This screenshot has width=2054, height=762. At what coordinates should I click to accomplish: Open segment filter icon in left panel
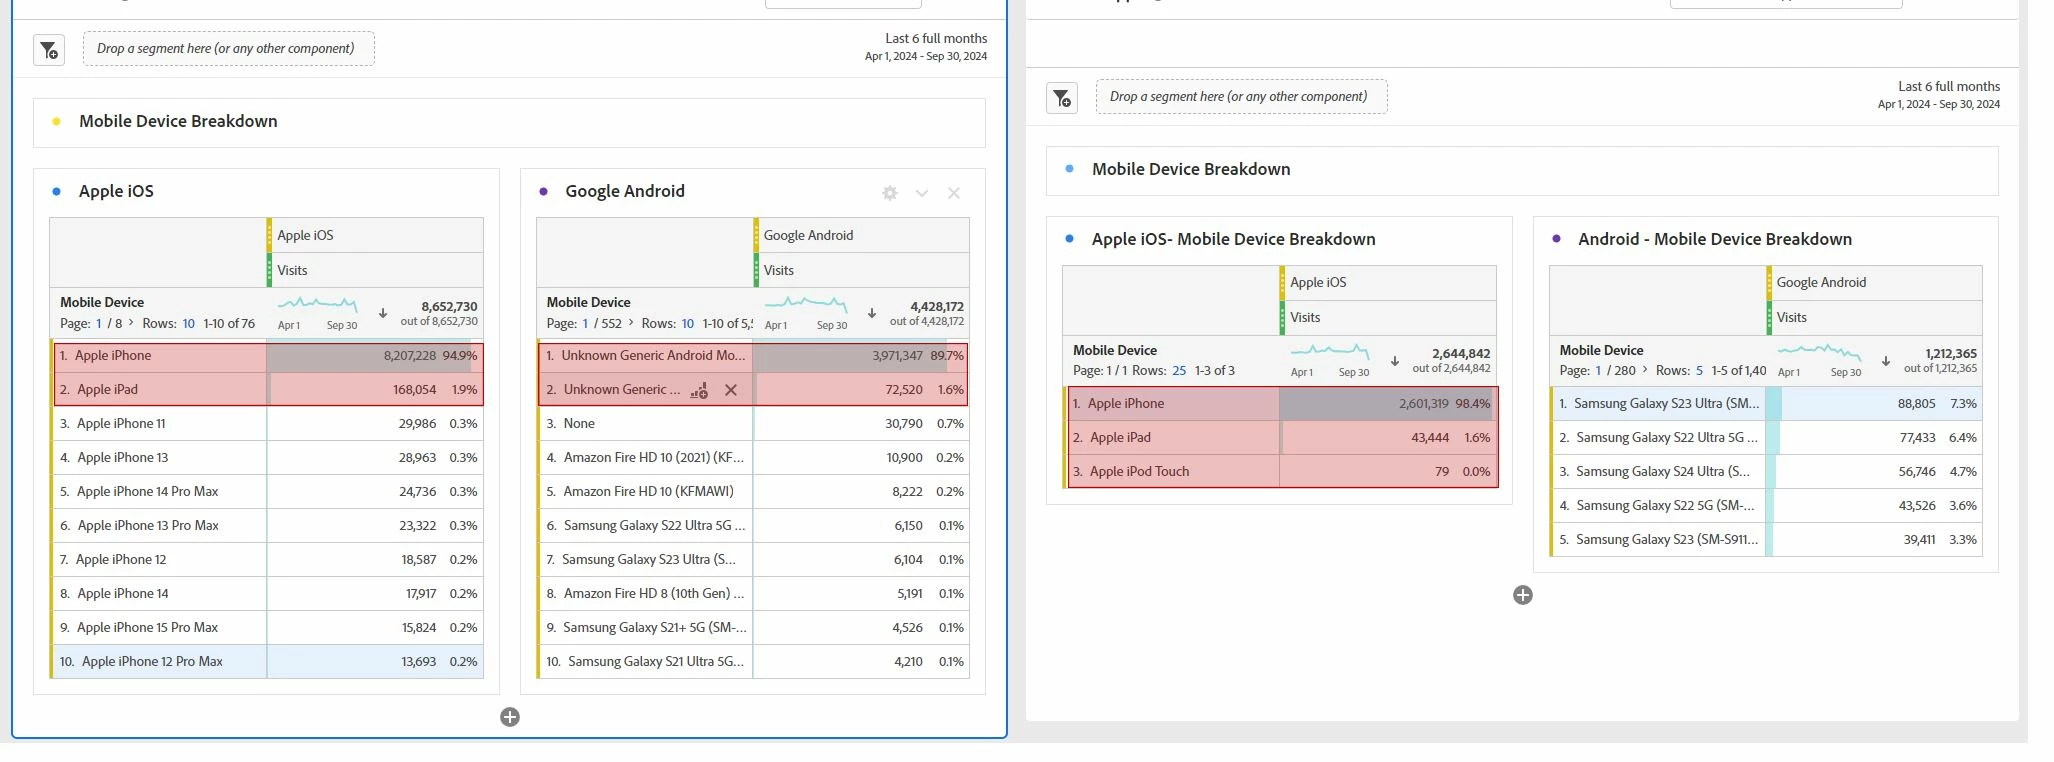(x=49, y=50)
